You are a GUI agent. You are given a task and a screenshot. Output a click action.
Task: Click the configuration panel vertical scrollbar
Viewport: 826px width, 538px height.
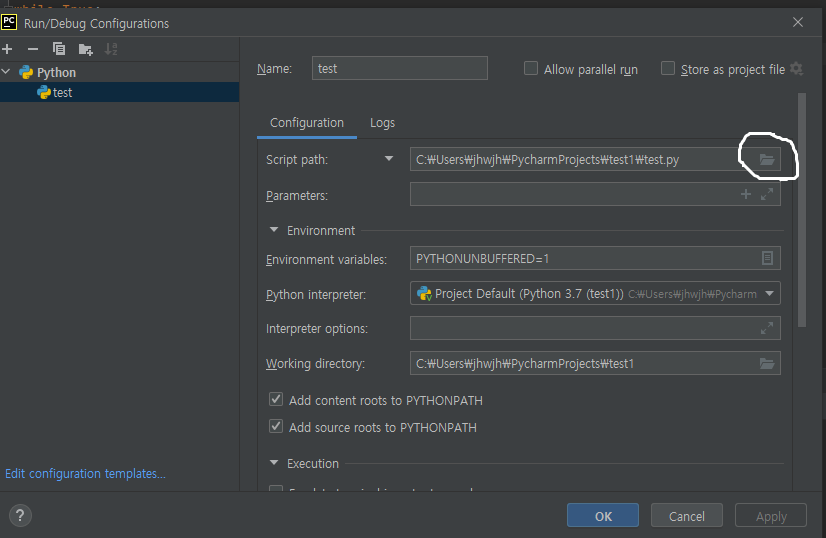pos(802,210)
